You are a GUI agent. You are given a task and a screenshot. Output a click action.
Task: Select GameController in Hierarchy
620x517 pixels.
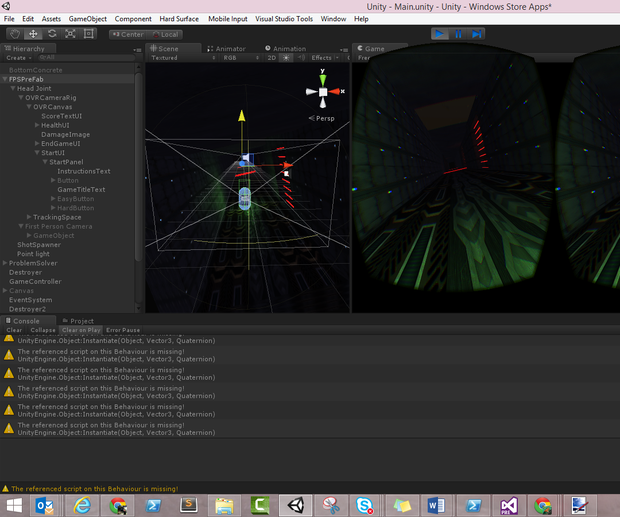point(35,281)
